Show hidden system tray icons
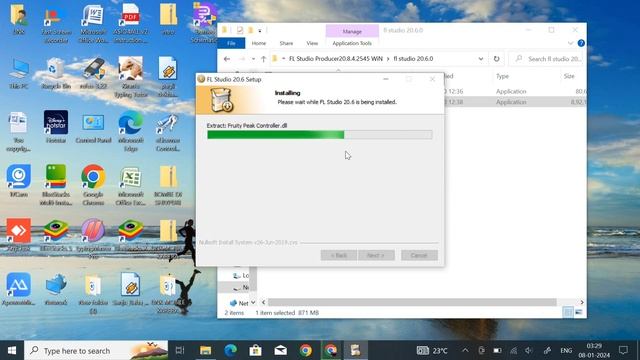Viewport: 640px width, 360px height. point(465,350)
